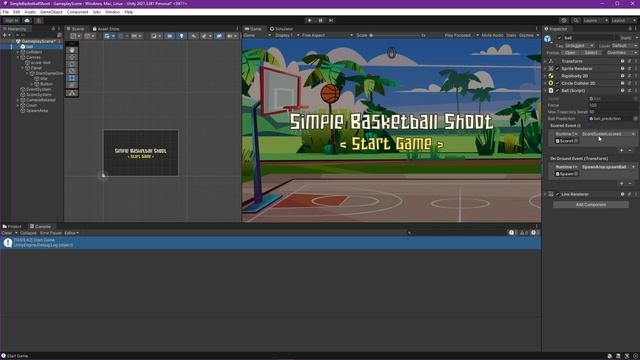Open scene camera settings icon
The width and height of the screenshot is (640, 360).
232,36
